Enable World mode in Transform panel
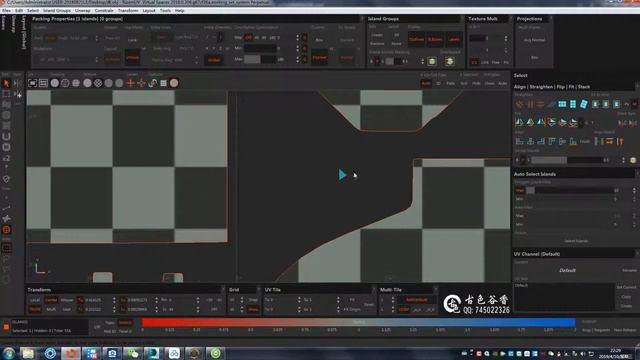 (36, 309)
